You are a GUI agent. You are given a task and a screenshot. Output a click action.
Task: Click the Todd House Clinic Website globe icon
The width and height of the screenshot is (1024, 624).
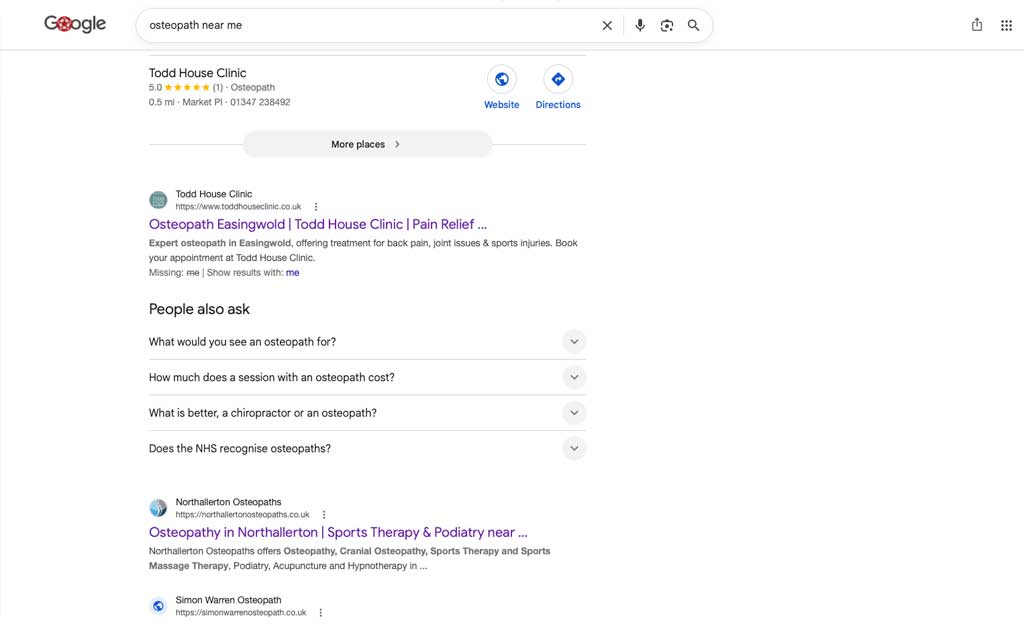point(502,79)
